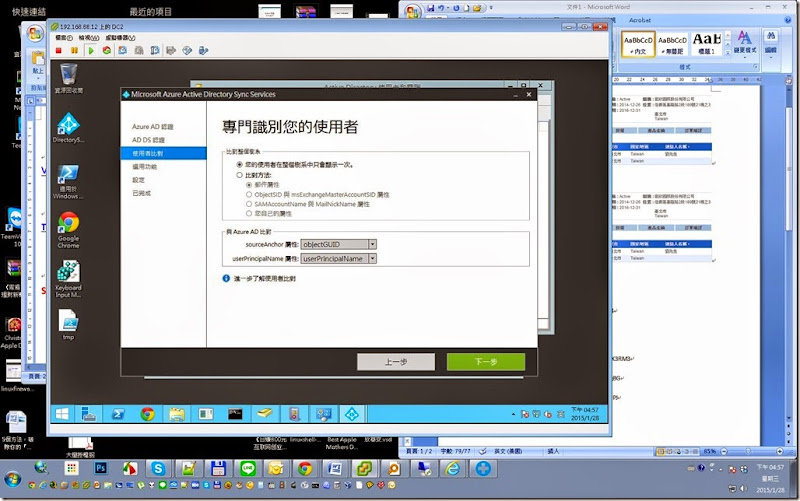800x501 pixels.
Task: Go to the AD DS step in the wizard
Action: pyautogui.click(x=148, y=140)
